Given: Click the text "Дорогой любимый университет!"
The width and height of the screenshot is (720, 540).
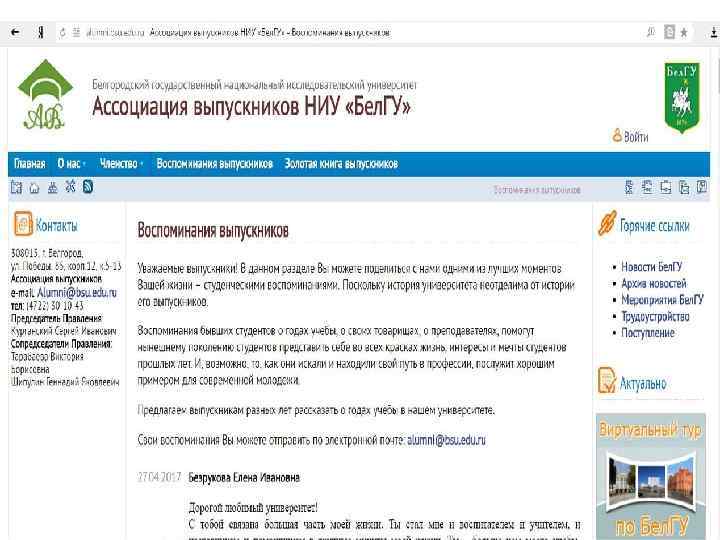Looking at the screenshot, I should click(x=253, y=508).
